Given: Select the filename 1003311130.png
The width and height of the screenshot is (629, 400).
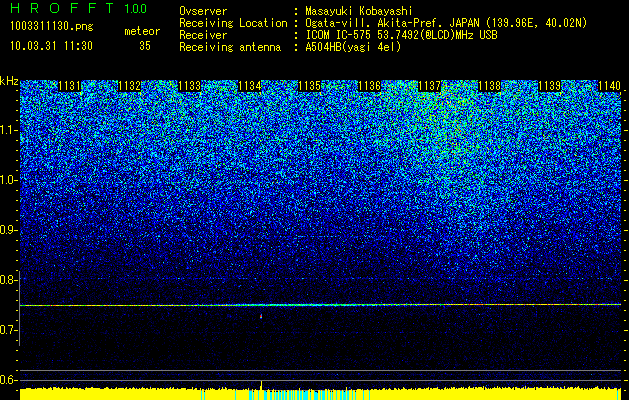Looking at the screenshot, I should coord(52,26).
